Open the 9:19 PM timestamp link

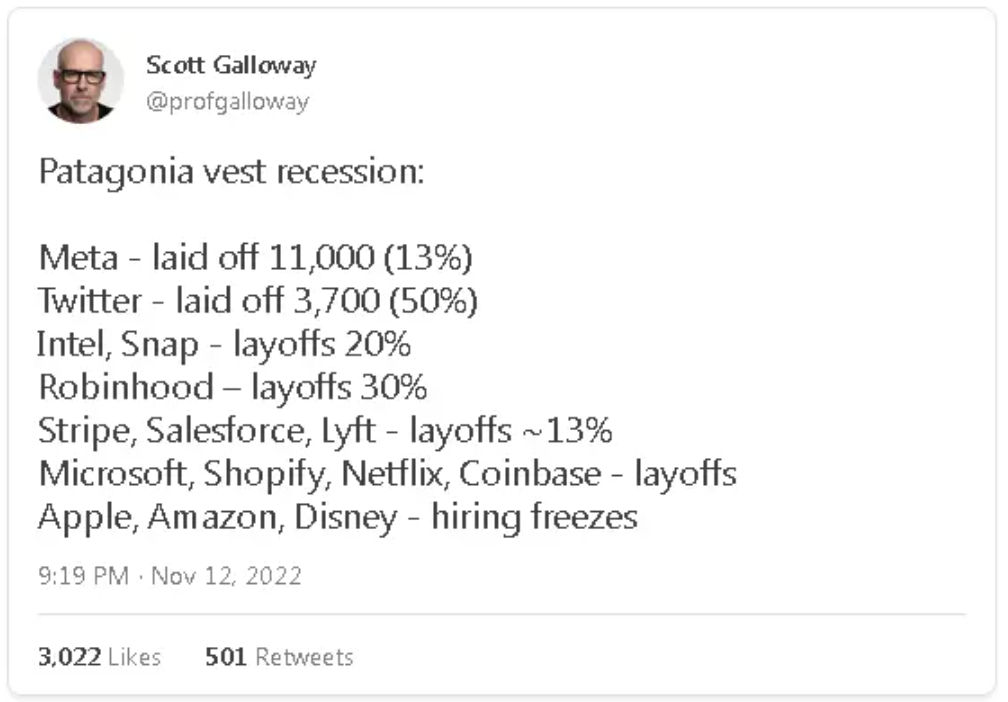point(84,576)
